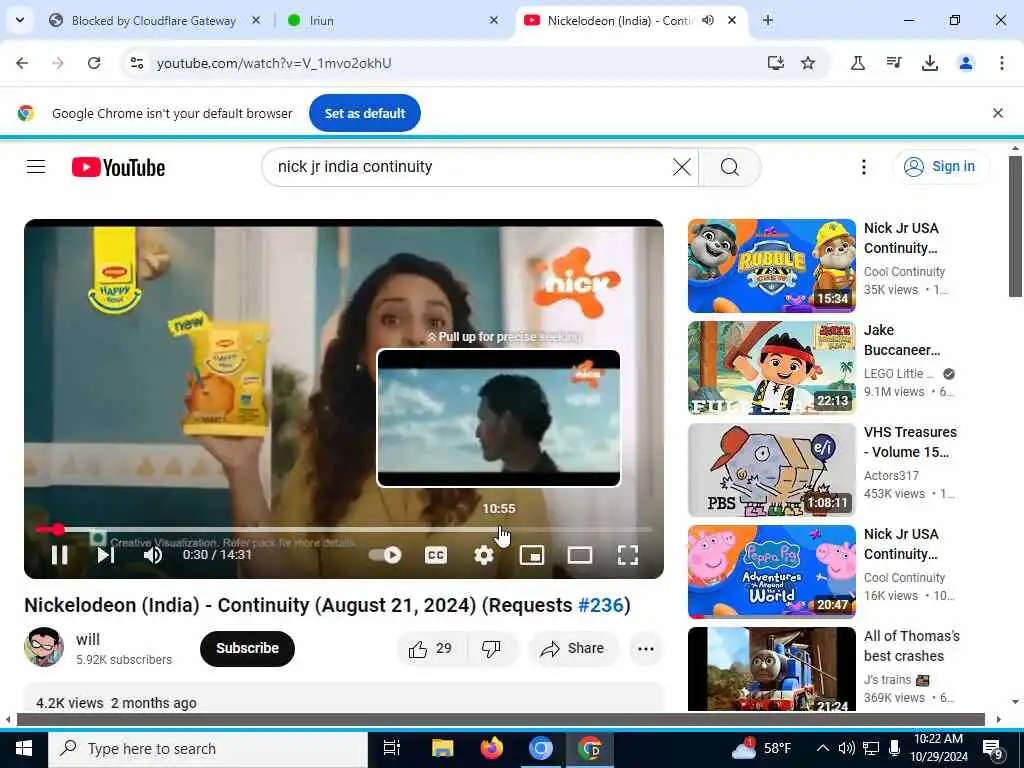
Task: Show Chrome downloads
Action: (930, 63)
